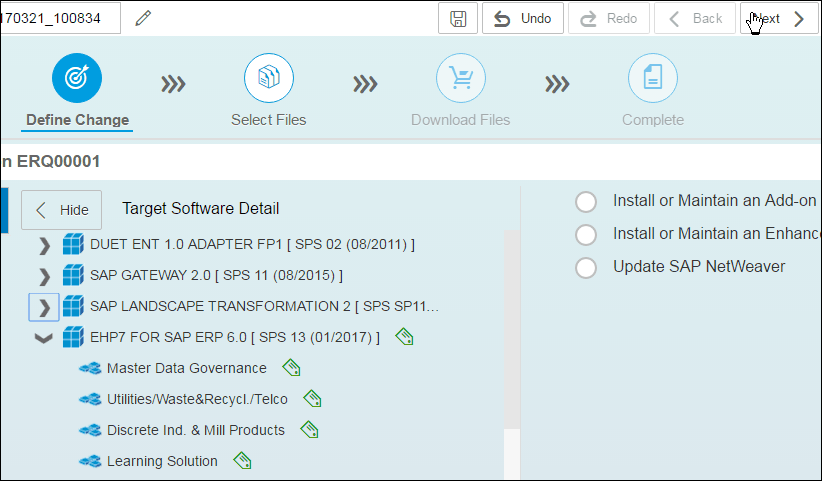Click the pencil edit name icon
Viewport: 822px width, 481px height.
144,19
